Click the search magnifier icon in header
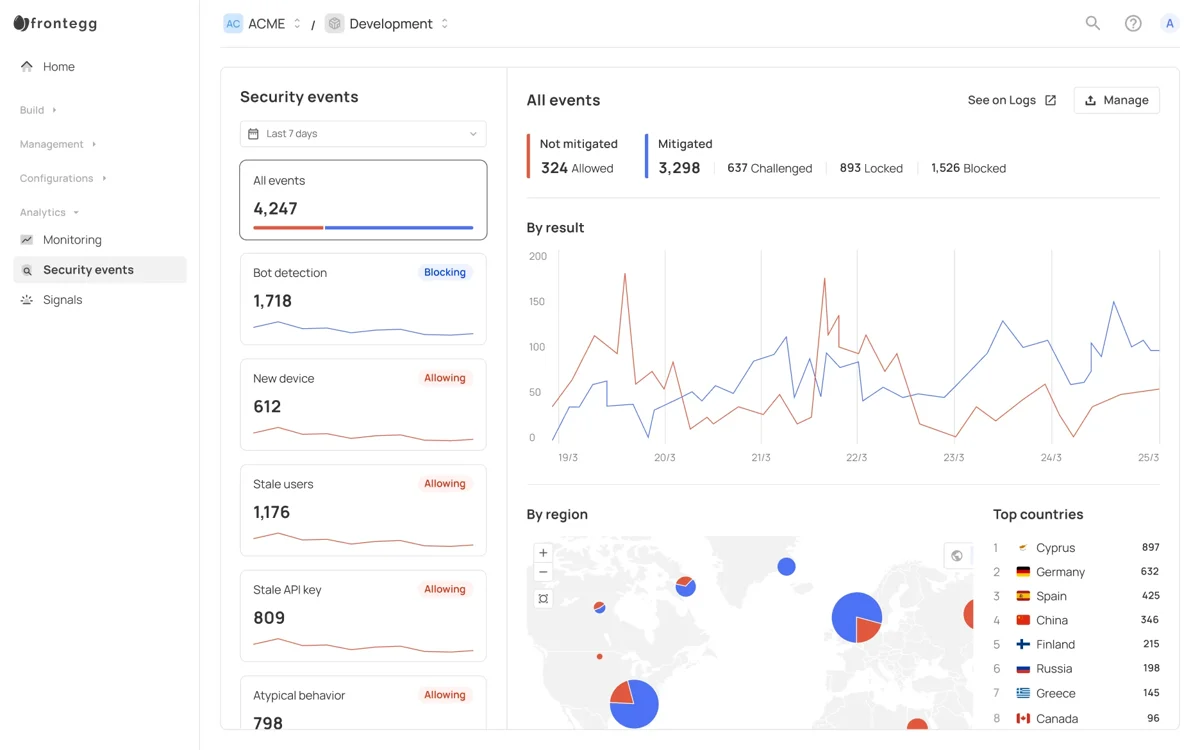 pyautogui.click(x=1093, y=23)
